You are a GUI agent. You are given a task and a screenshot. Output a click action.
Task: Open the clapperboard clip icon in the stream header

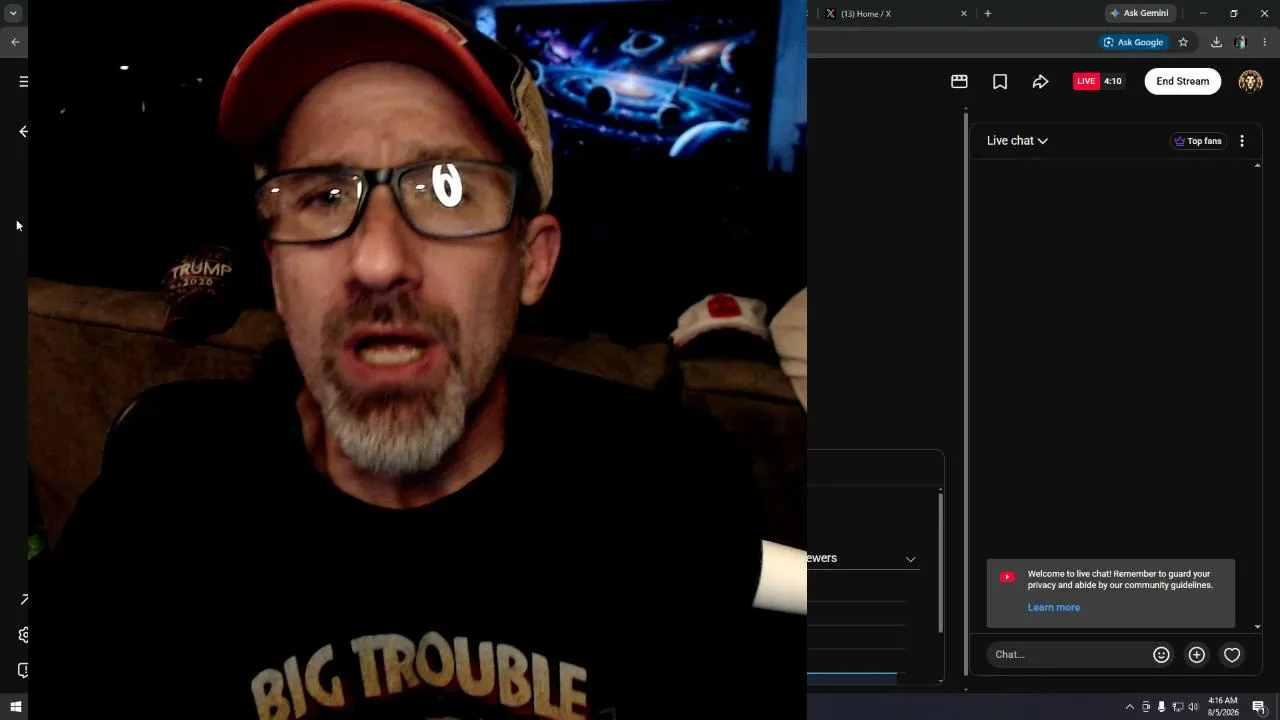coord(959,82)
